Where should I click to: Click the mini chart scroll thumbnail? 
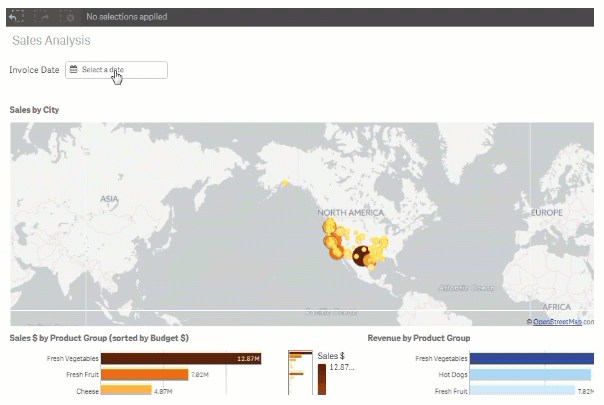(x=300, y=372)
